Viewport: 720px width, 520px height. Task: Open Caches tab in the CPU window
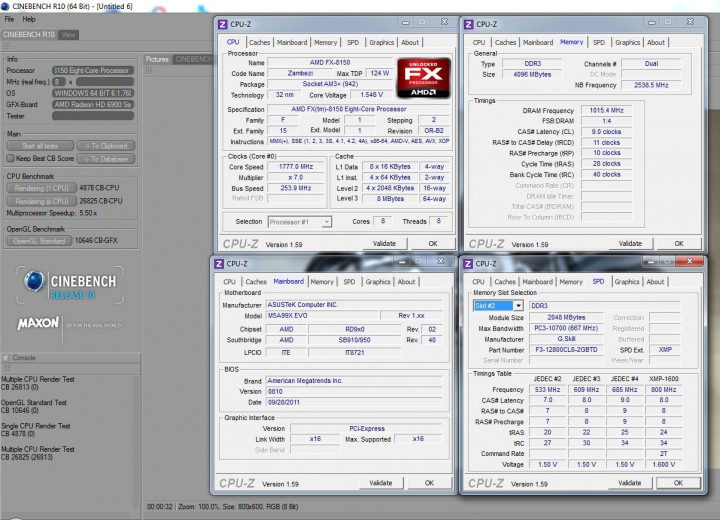click(259, 42)
